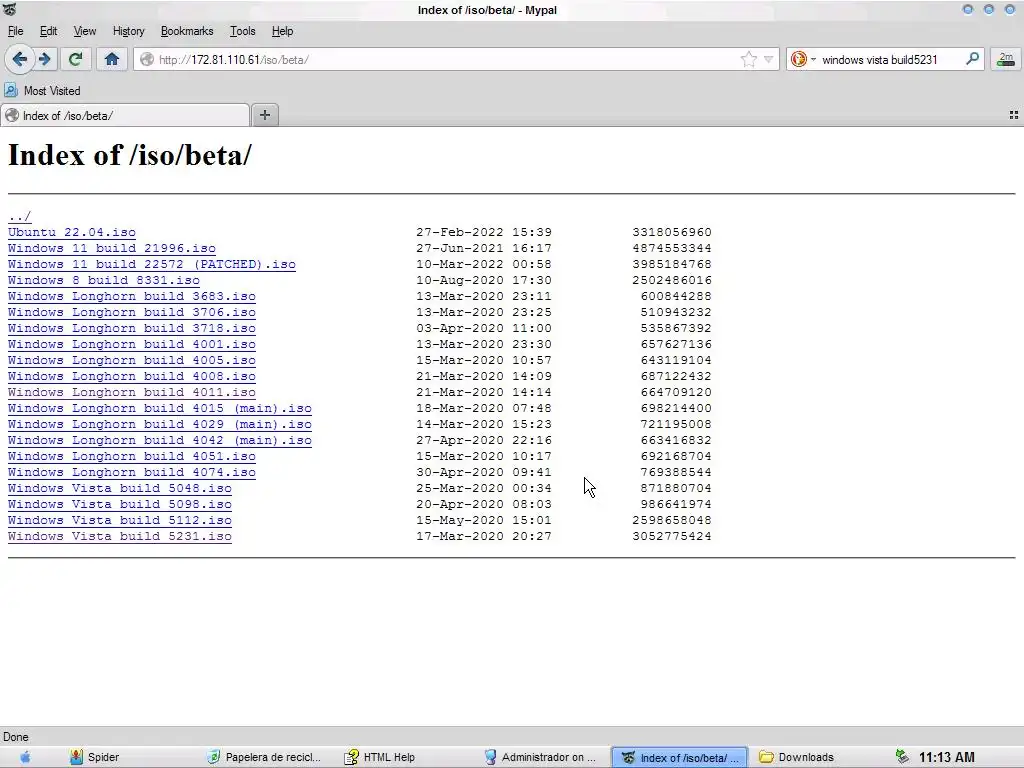Switch to Administrador on ... taskbar window
This screenshot has width=1024, height=768.
[541, 757]
